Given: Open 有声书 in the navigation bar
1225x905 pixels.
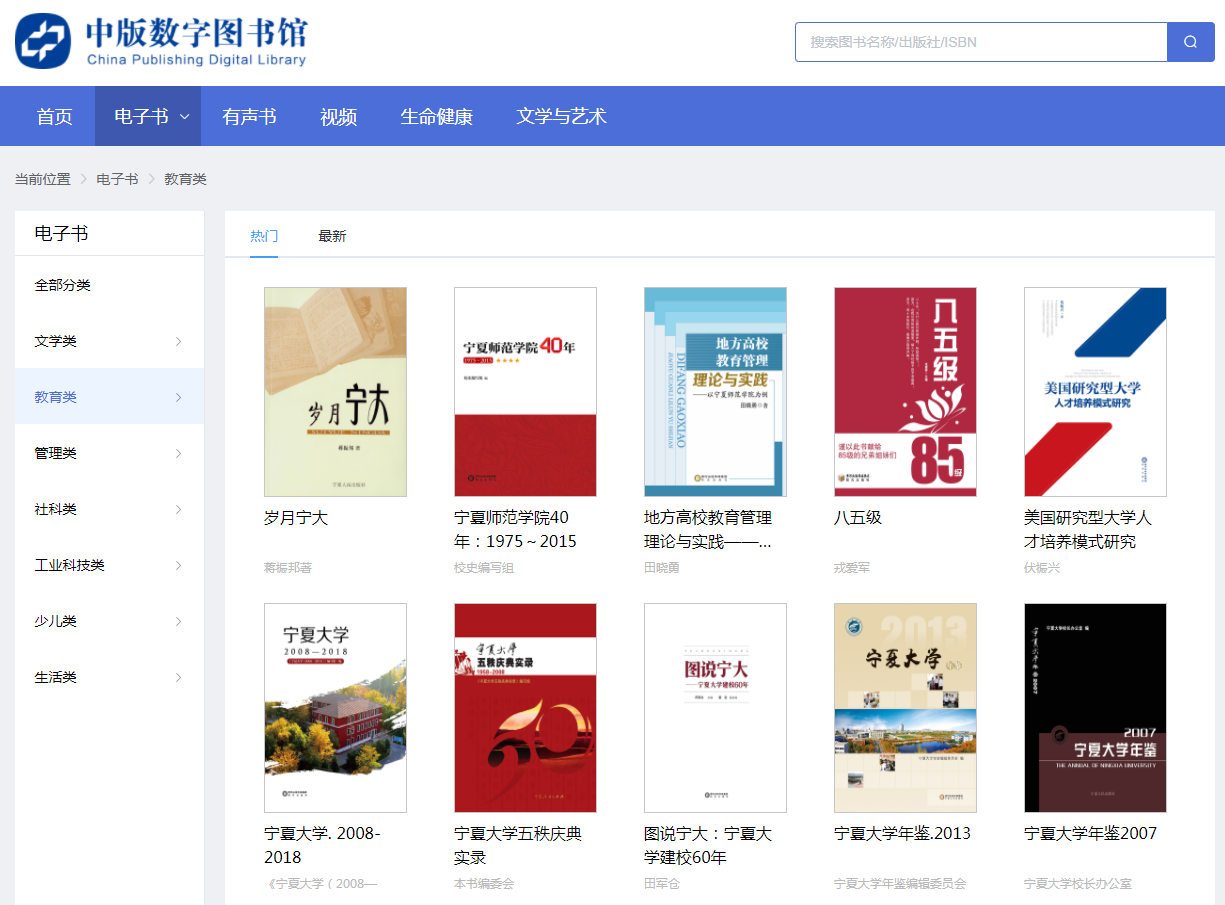Looking at the screenshot, I should [x=249, y=116].
